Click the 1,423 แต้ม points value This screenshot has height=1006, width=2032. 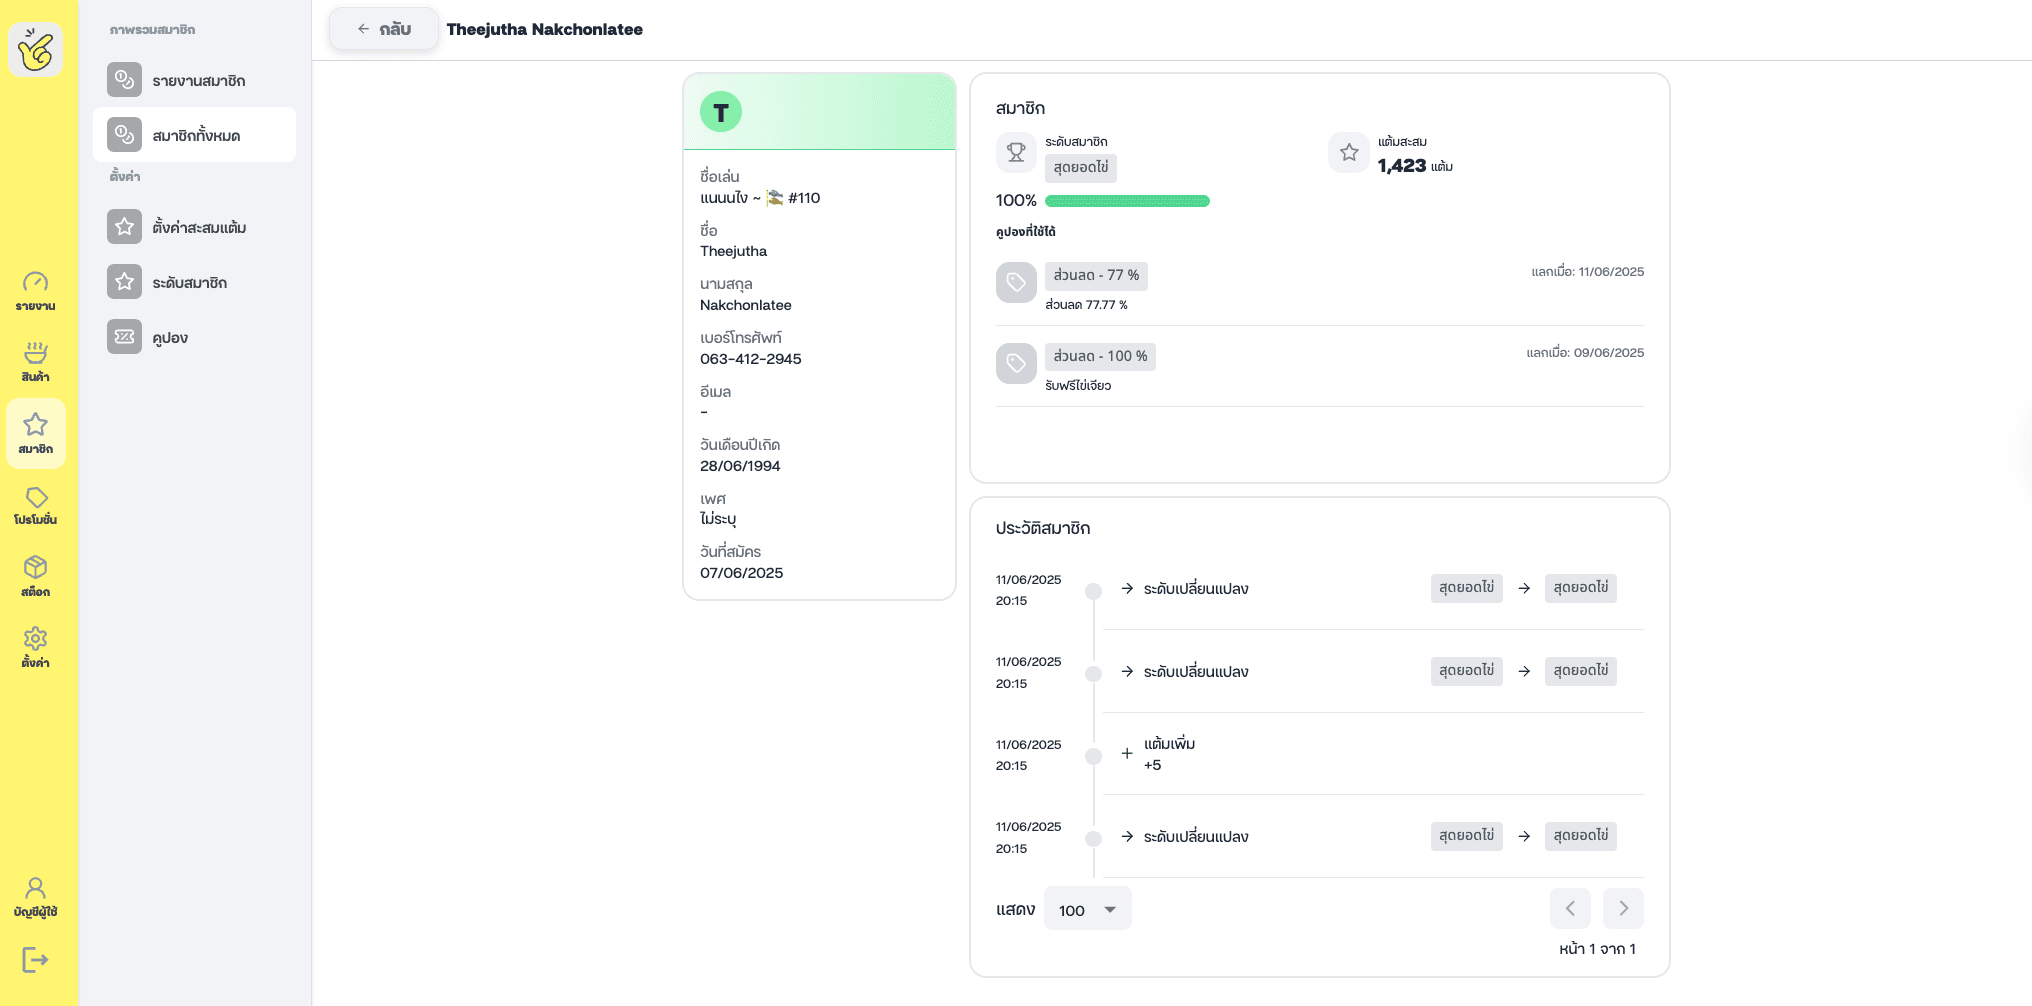(x=1415, y=166)
